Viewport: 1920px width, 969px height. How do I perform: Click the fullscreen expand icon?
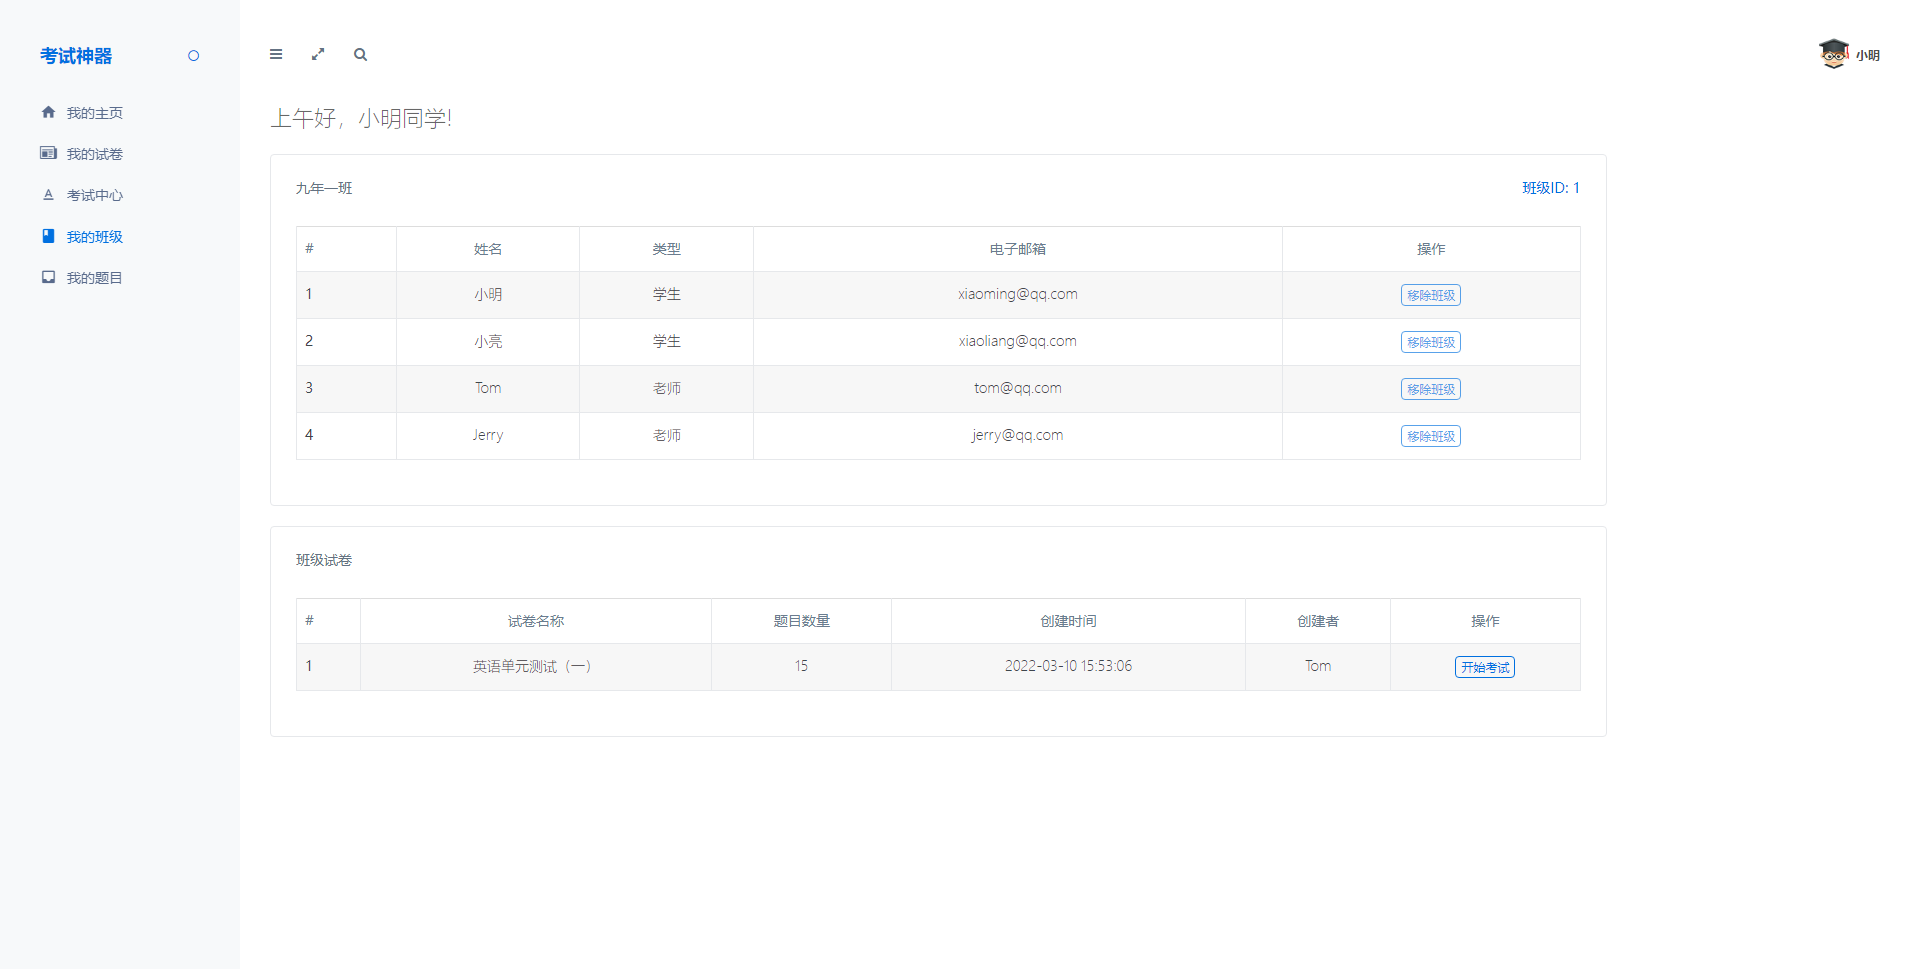click(x=318, y=54)
